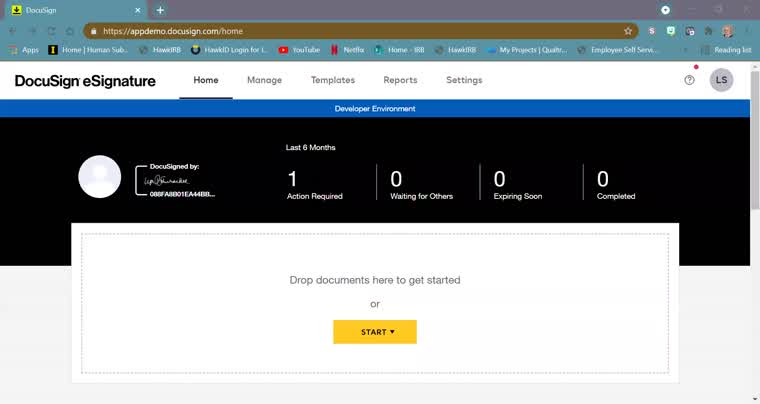Open the HawkID Login bookmark
The width and height of the screenshot is (760, 404).
pyautogui.click(x=229, y=50)
